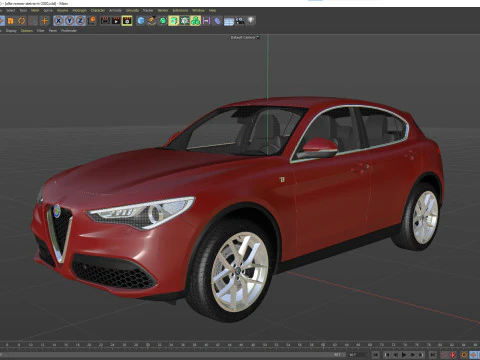
Task: Open the MoGraph menu
Action: (x=79, y=10)
